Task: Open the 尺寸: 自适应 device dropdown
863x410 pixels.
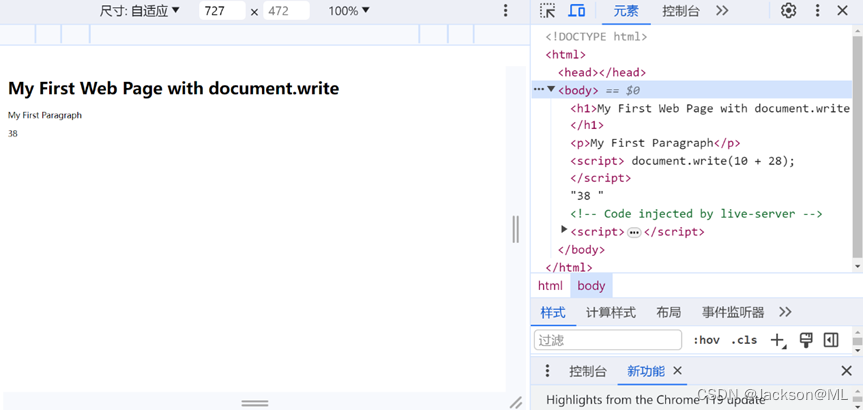Action: tap(140, 11)
